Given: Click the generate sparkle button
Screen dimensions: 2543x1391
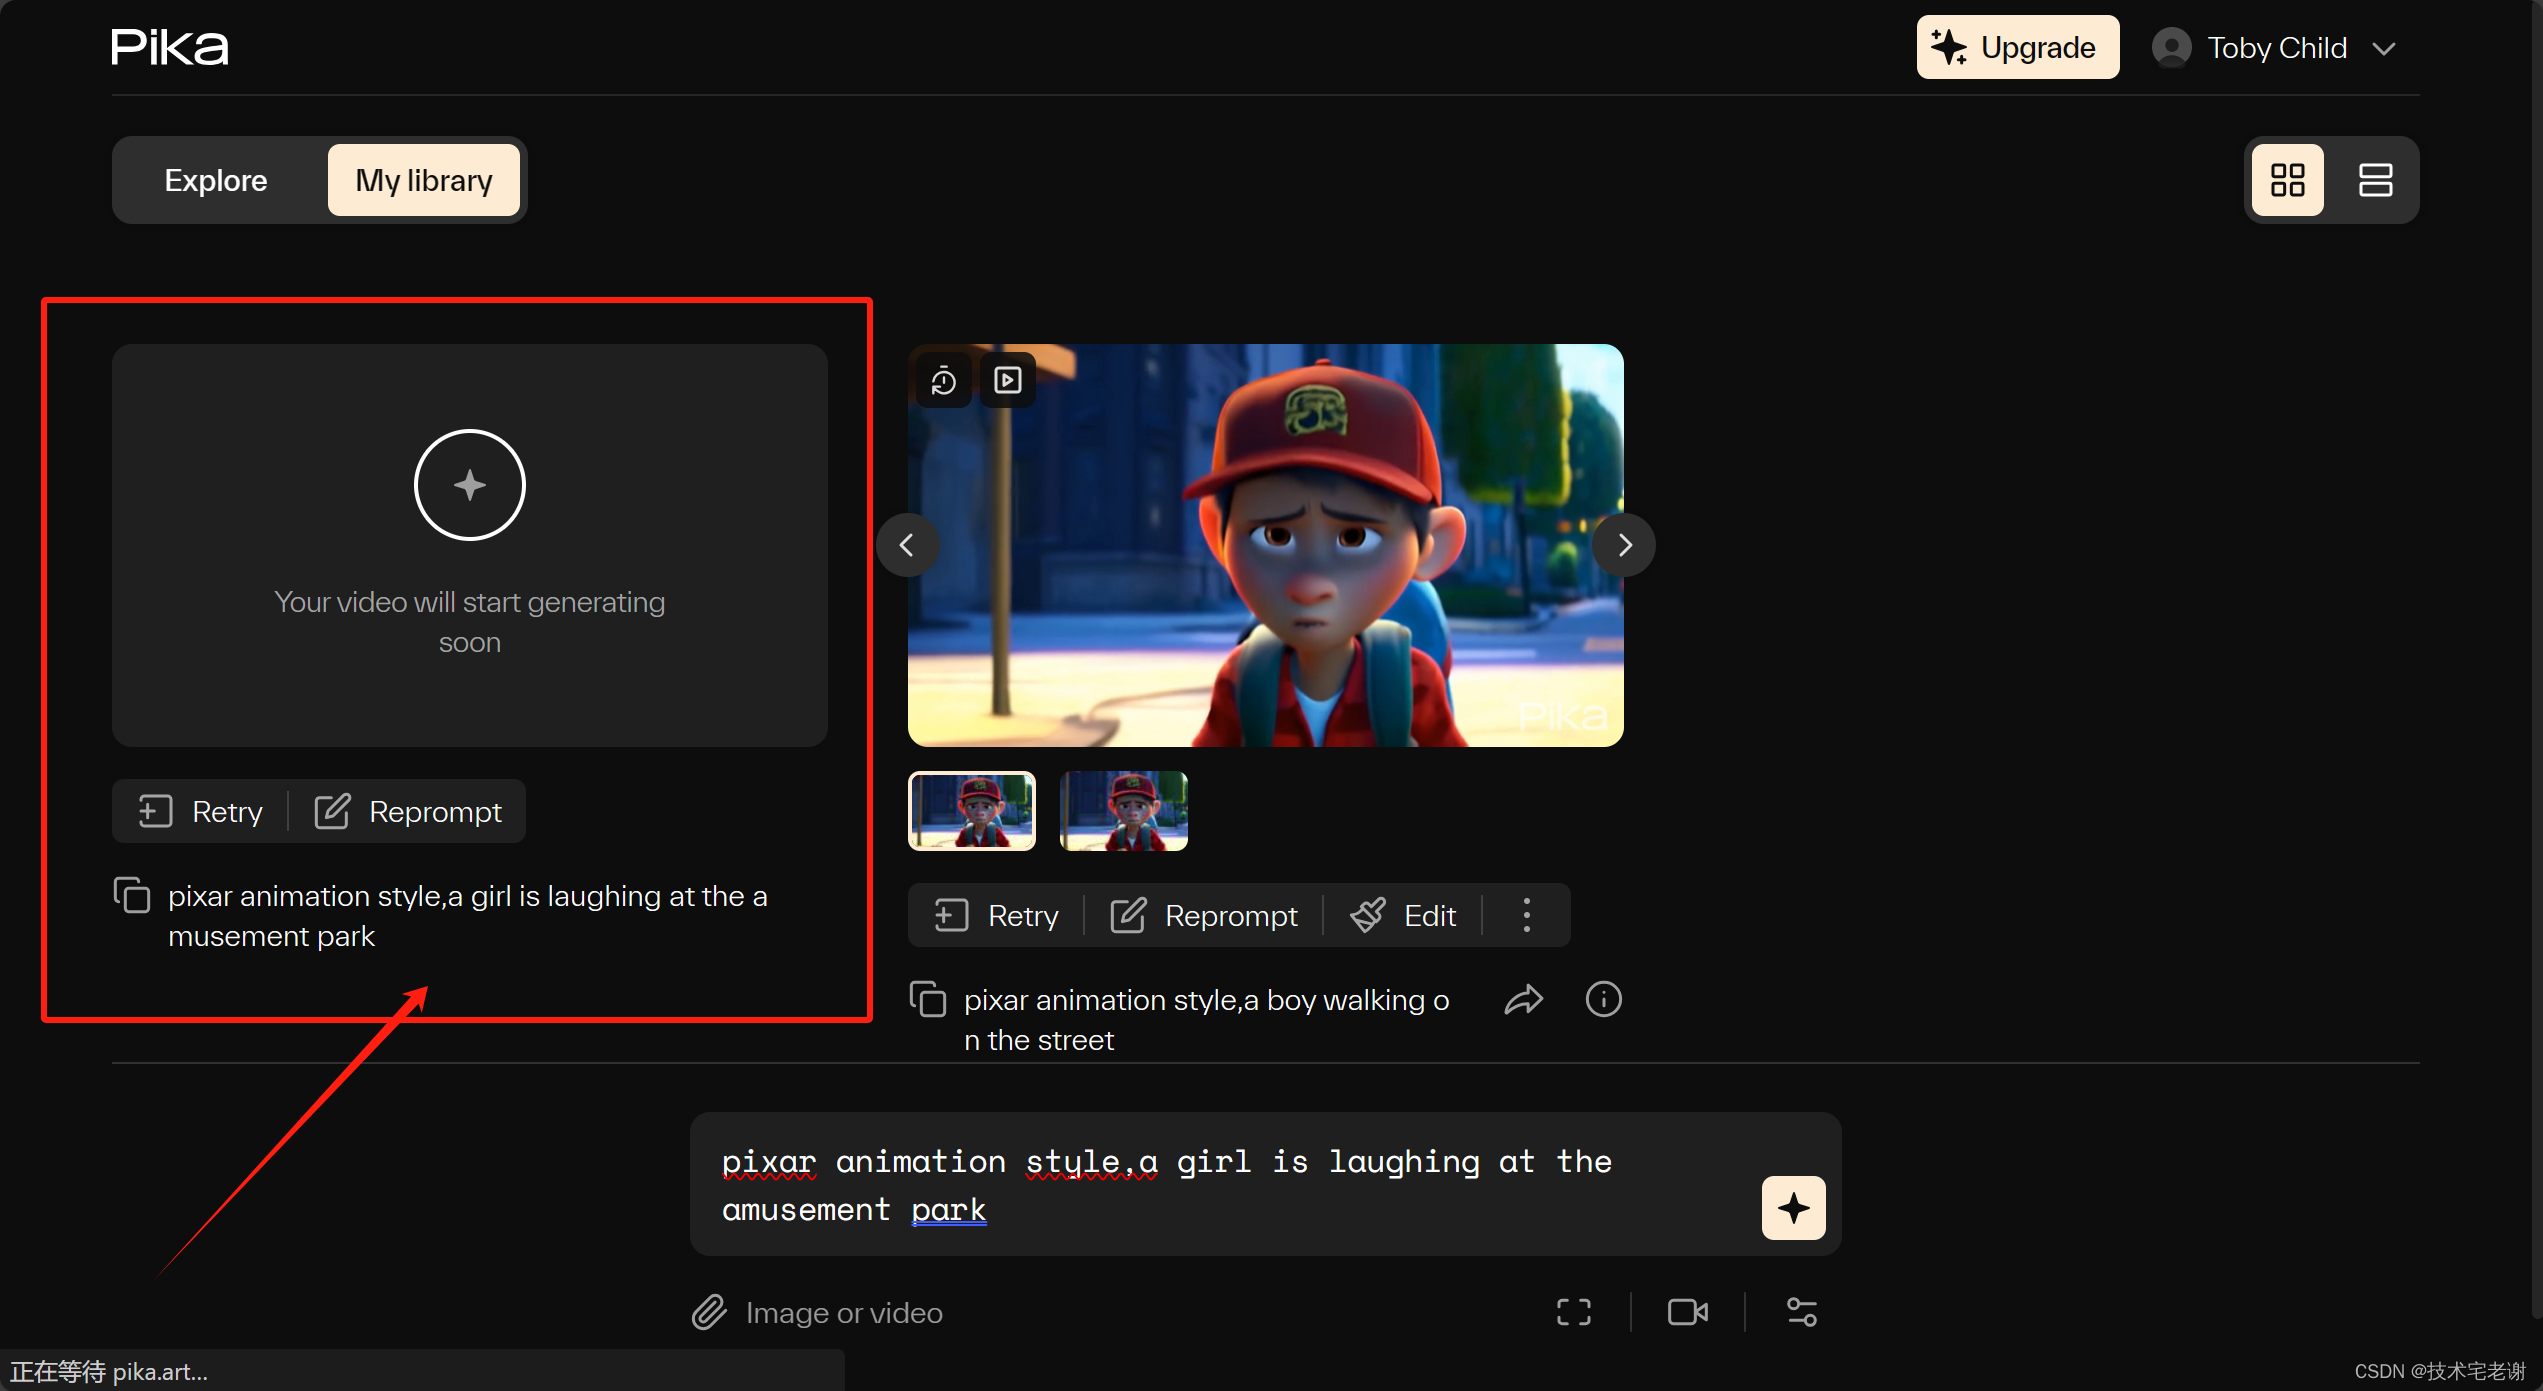Looking at the screenshot, I should point(1793,1208).
